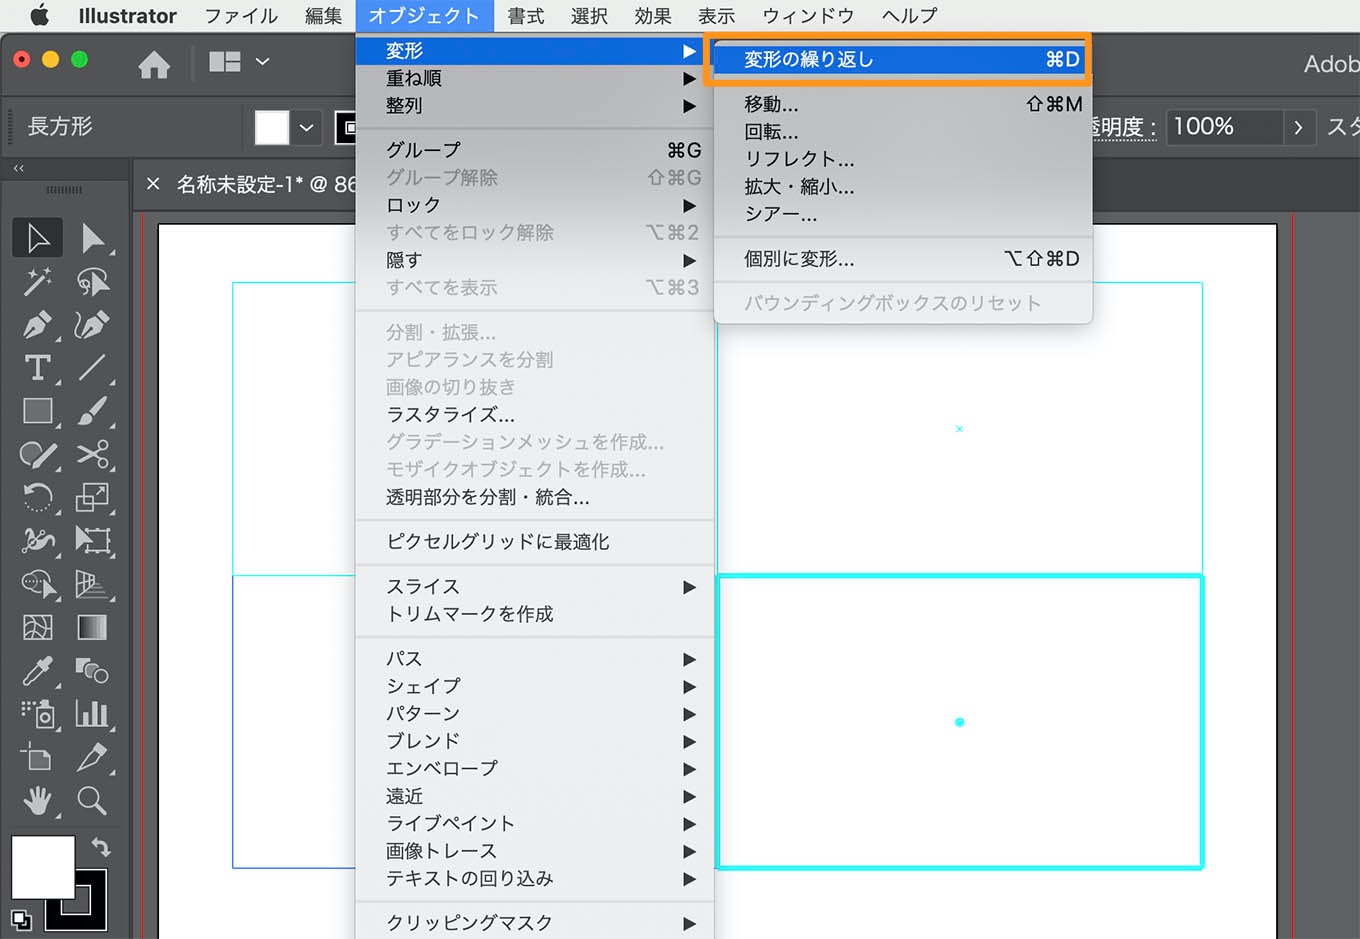Select the Symbol Sprayer tool
1360x939 pixels.
point(38,714)
